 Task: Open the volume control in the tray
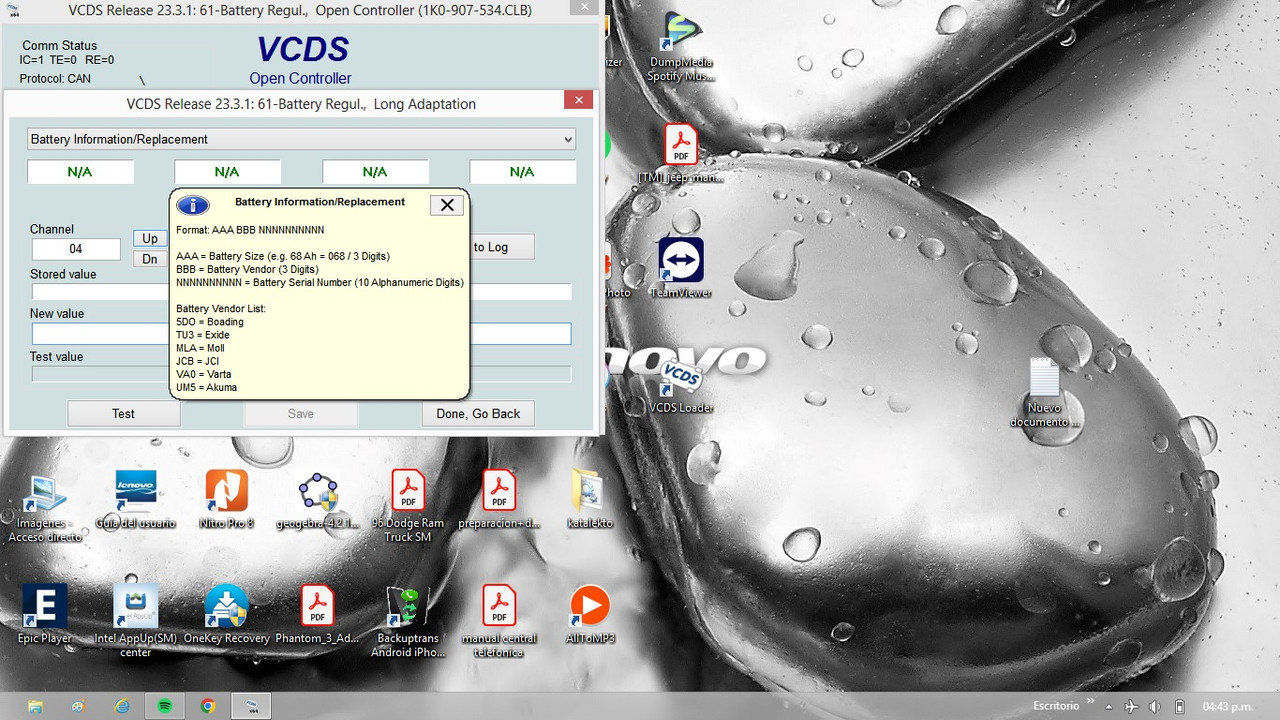click(x=1155, y=706)
